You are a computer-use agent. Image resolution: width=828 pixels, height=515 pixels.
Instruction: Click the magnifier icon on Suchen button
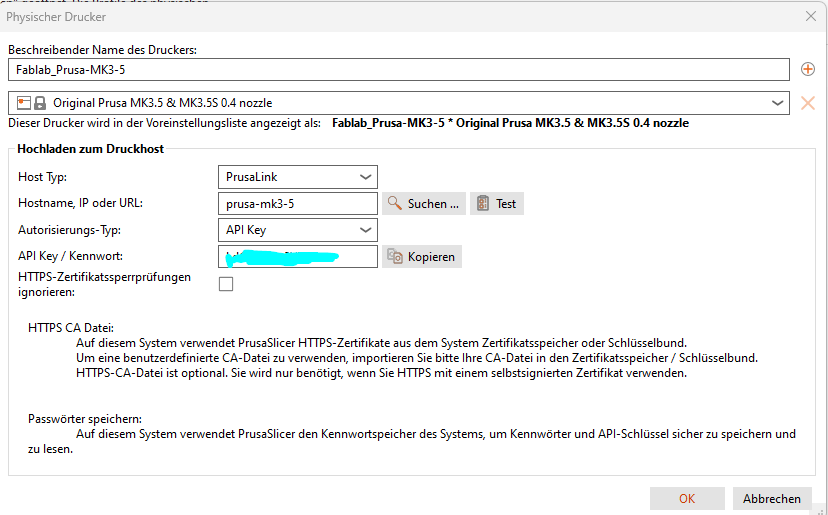click(x=395, y=204)
